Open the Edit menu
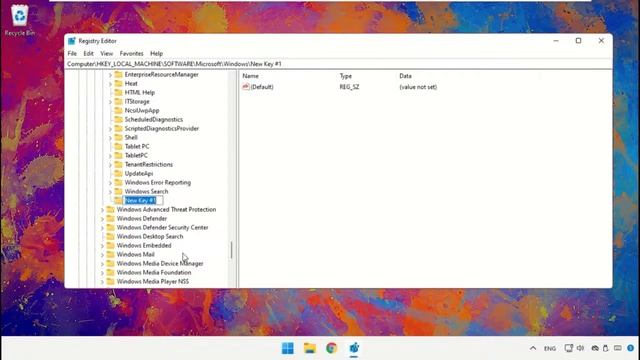 pos(89,53)
